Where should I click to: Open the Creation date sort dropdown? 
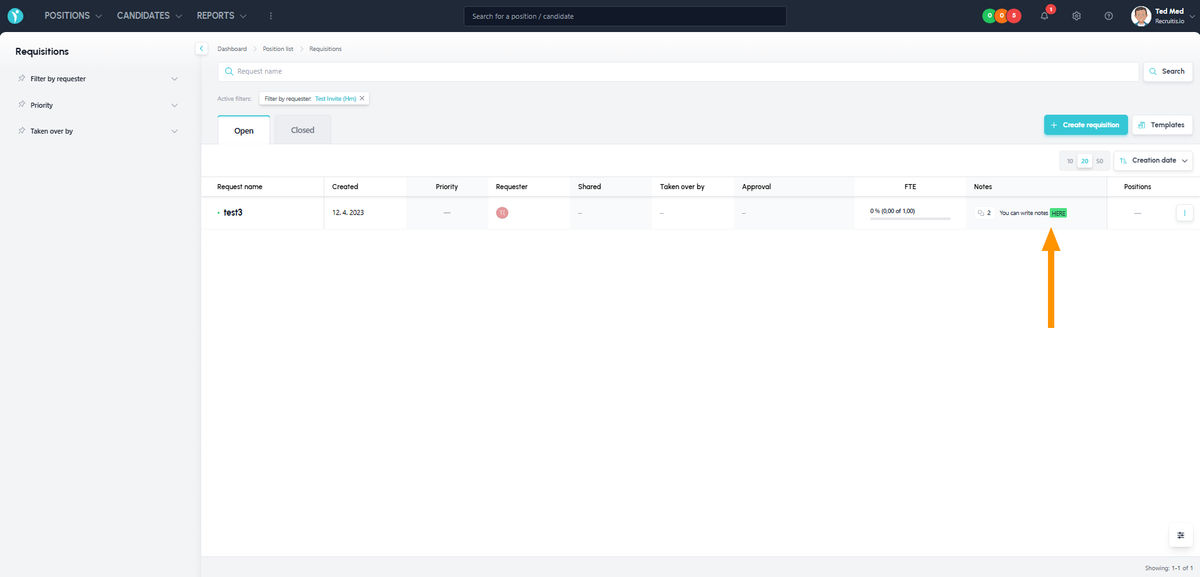click(1153, 161)
